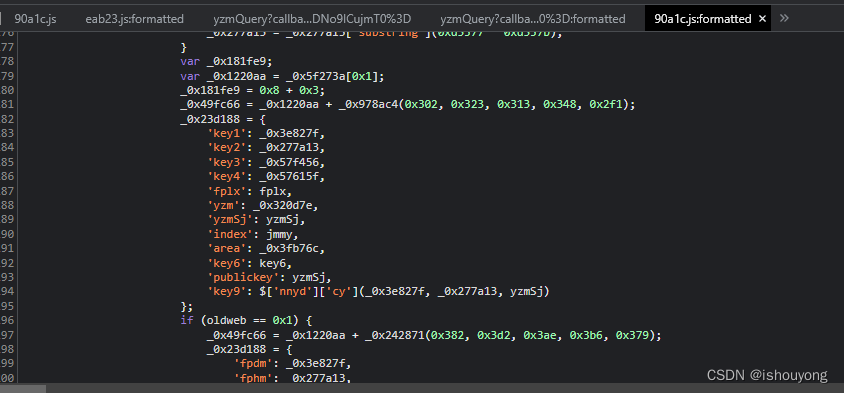The image size is (844, 393).
Task: Click line number 96 in the gutter
Action: pos(6,321)
